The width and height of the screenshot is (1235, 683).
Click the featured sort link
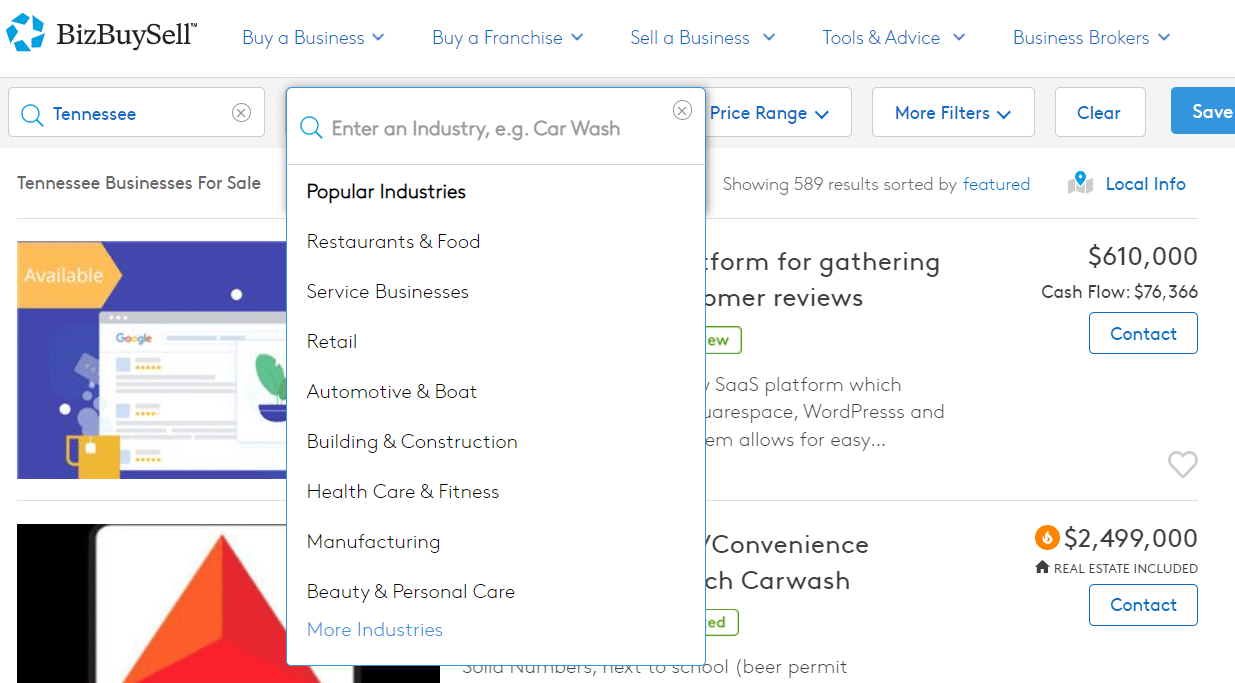[x=996, y=184]
